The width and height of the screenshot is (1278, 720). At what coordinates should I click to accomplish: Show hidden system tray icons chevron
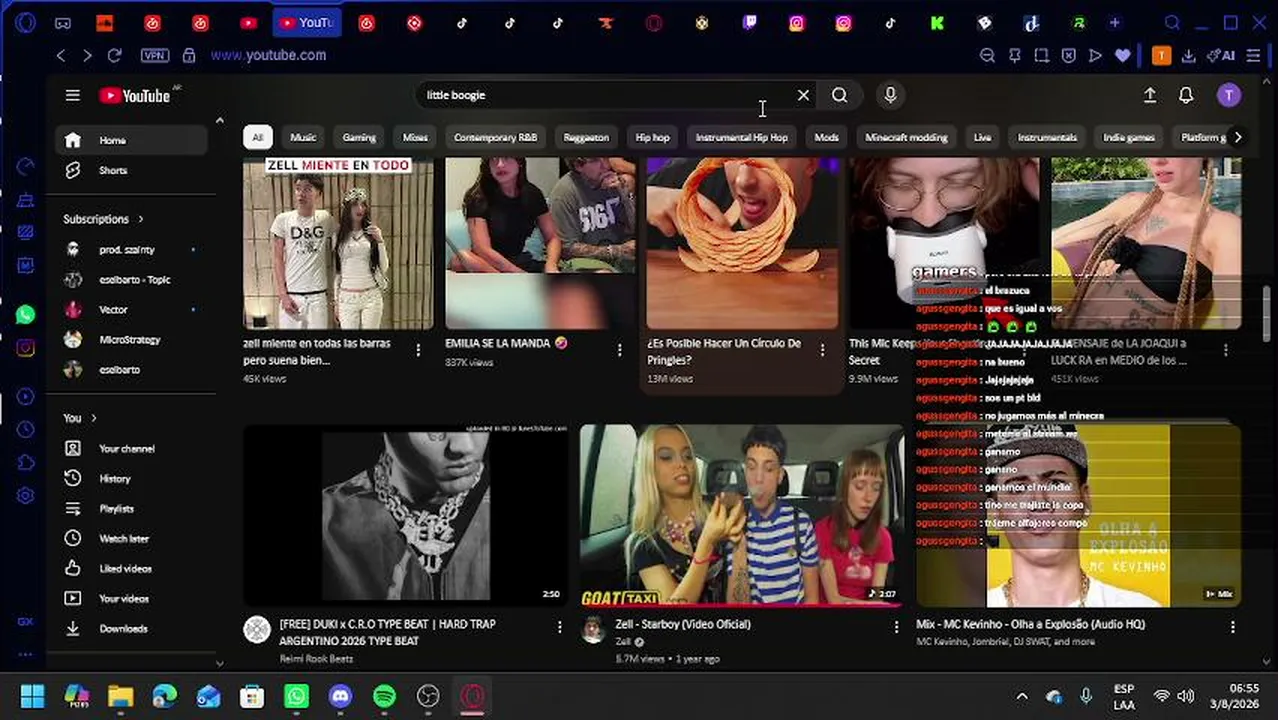point(1022,696)
